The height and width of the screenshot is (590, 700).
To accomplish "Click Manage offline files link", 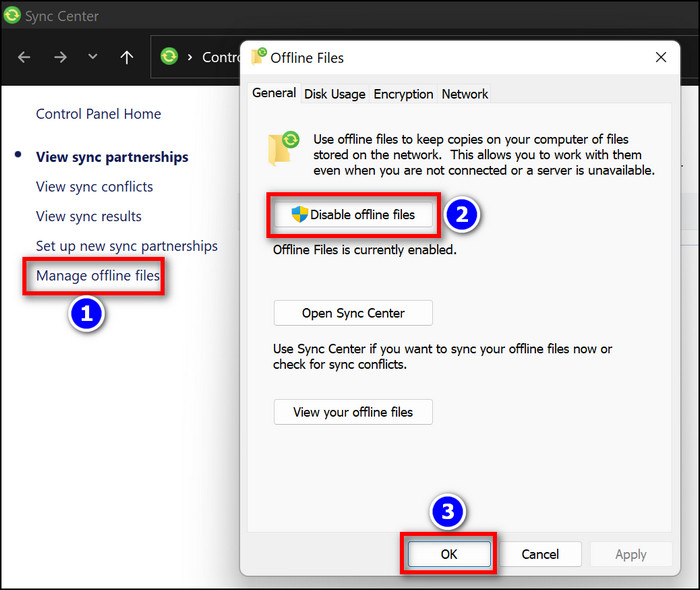I will (x=98, y=276).
